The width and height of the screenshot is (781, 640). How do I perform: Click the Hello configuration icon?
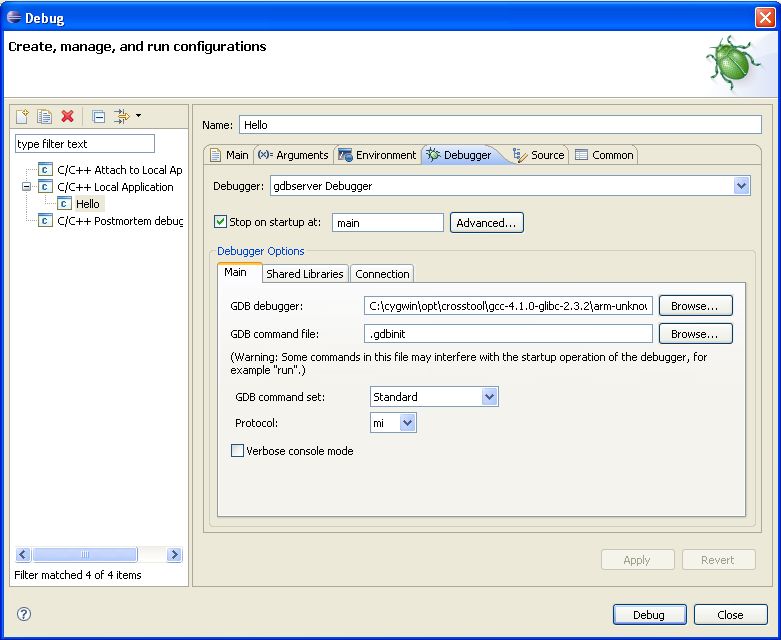(64, 204)
